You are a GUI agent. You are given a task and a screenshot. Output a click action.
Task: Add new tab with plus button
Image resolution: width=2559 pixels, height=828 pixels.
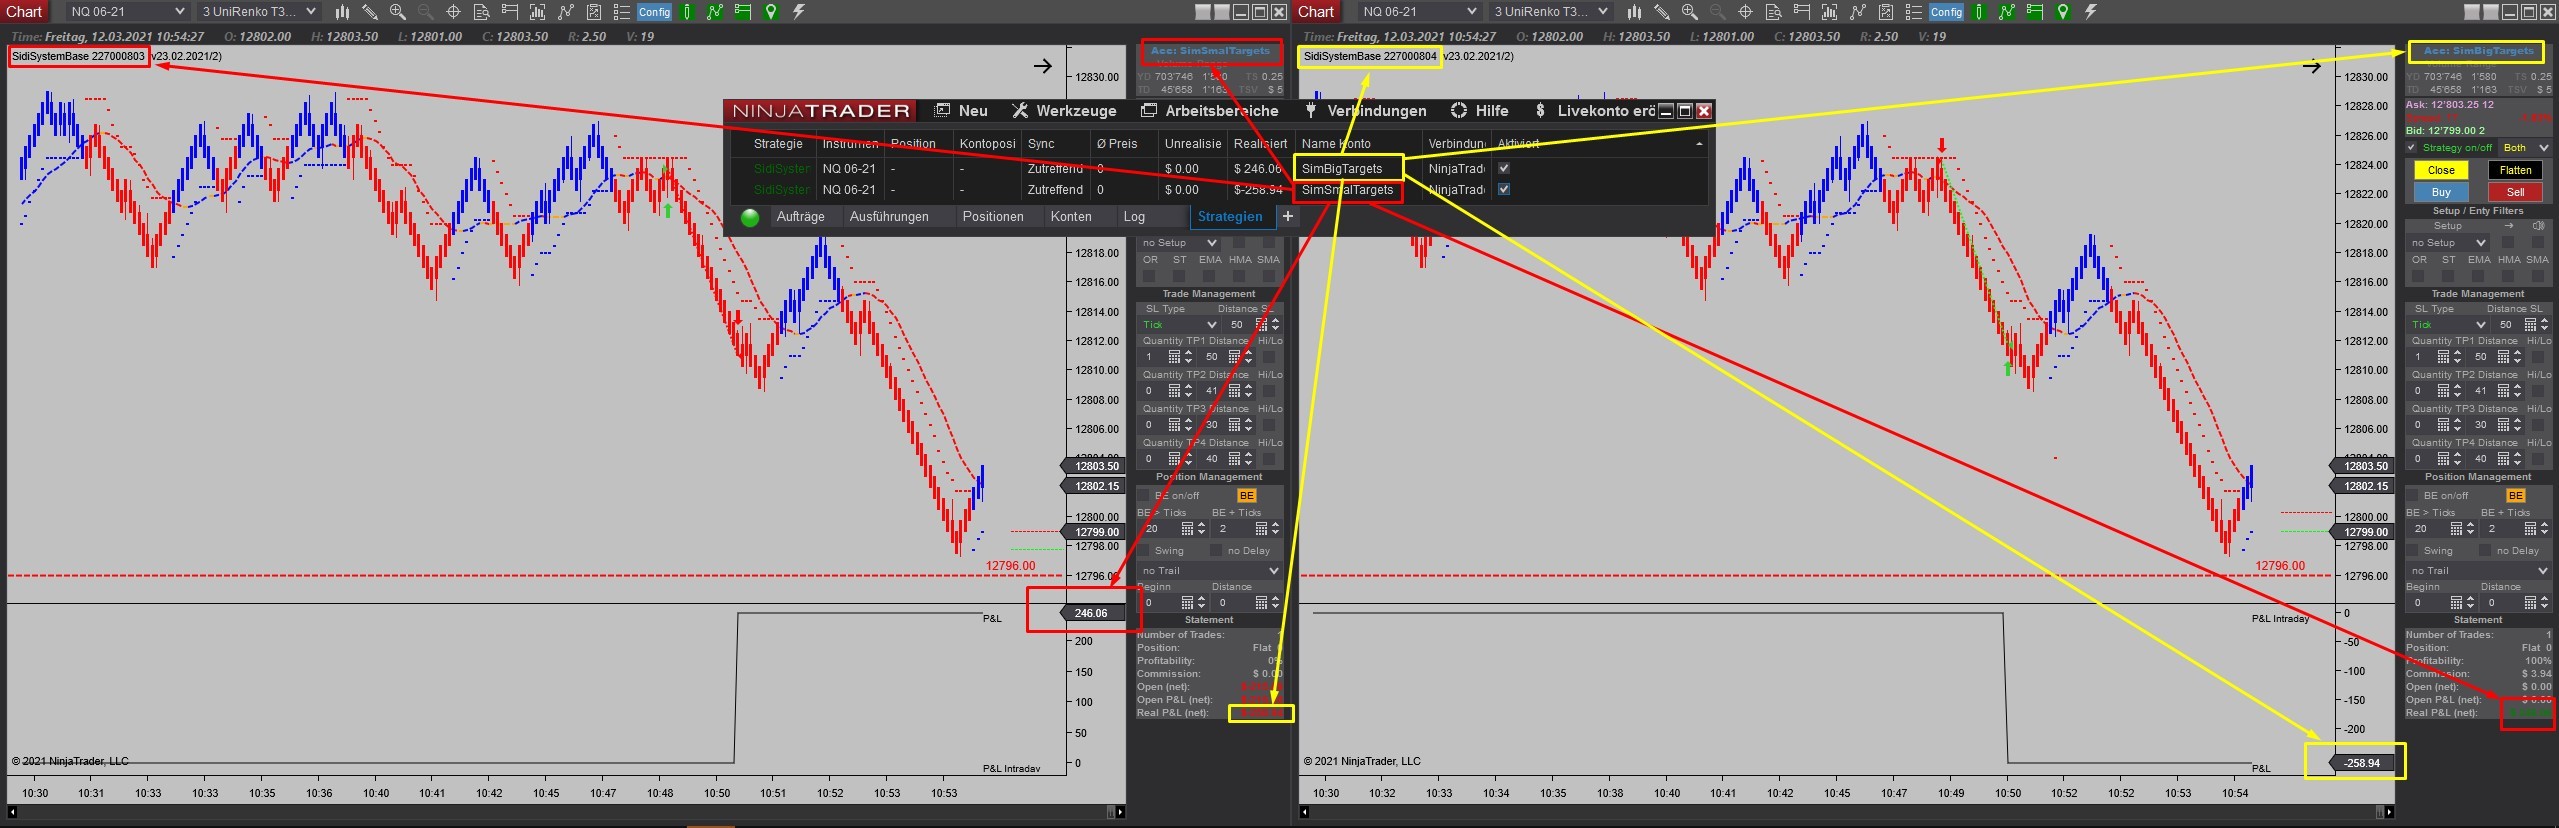1288,217
